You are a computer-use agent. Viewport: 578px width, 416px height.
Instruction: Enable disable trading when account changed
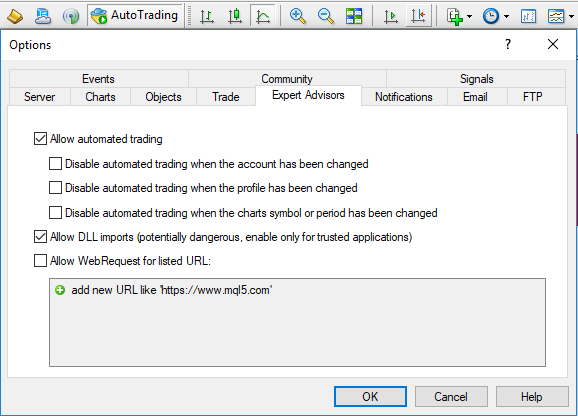55,164
